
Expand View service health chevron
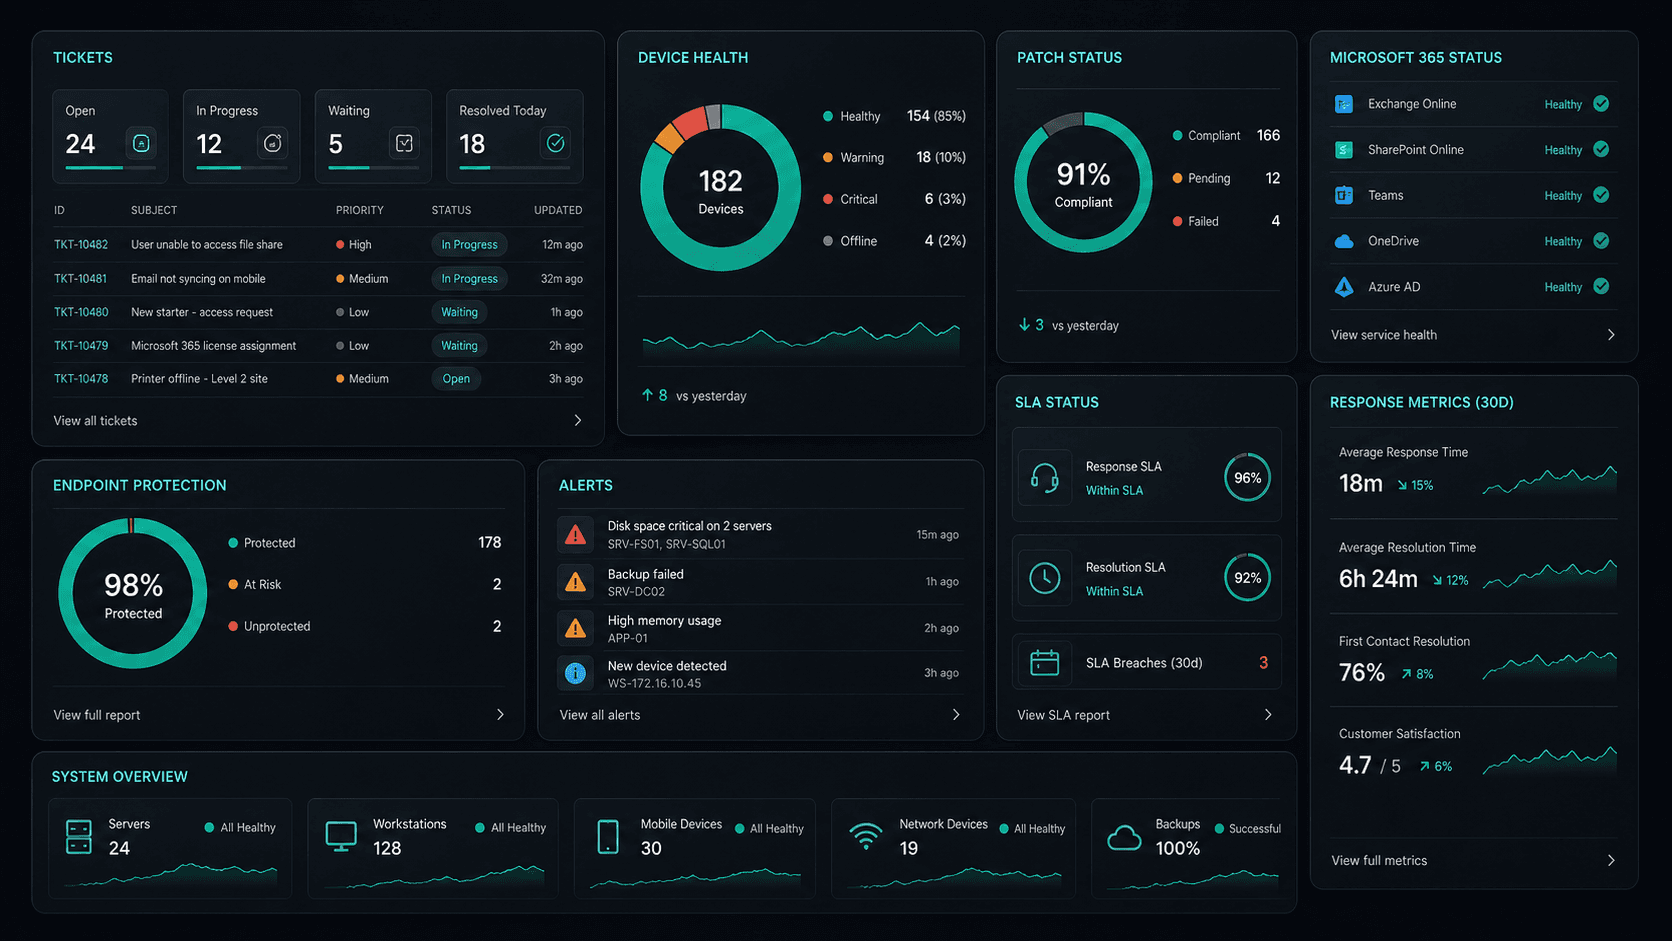[x=1611, y=335]
